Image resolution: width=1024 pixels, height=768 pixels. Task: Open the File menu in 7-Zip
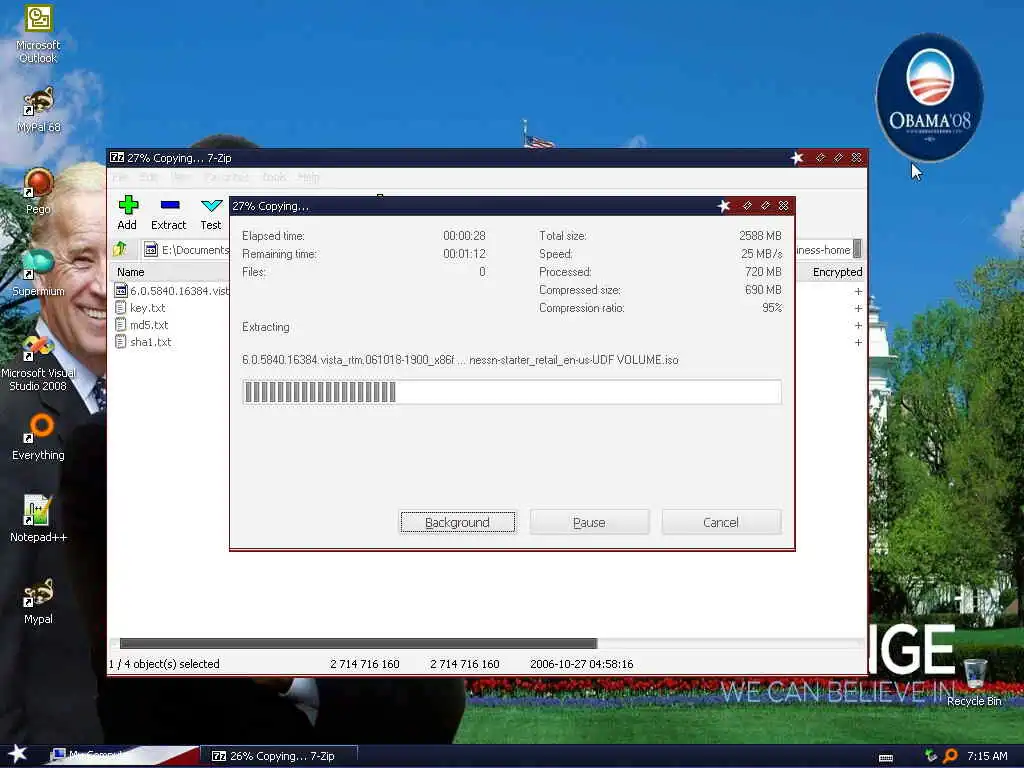[120, 177]
